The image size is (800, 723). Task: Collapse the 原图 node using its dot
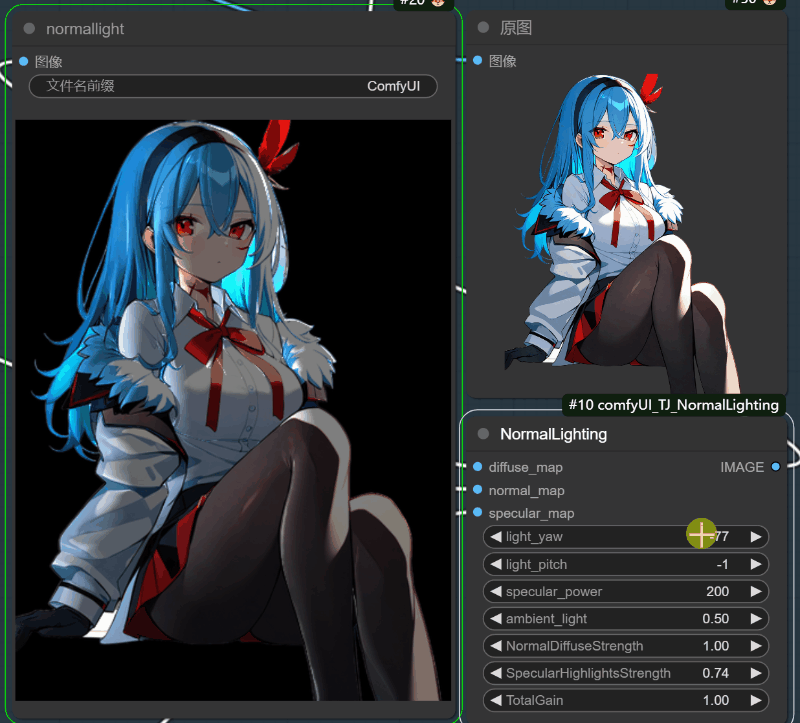tap(483, 28)
